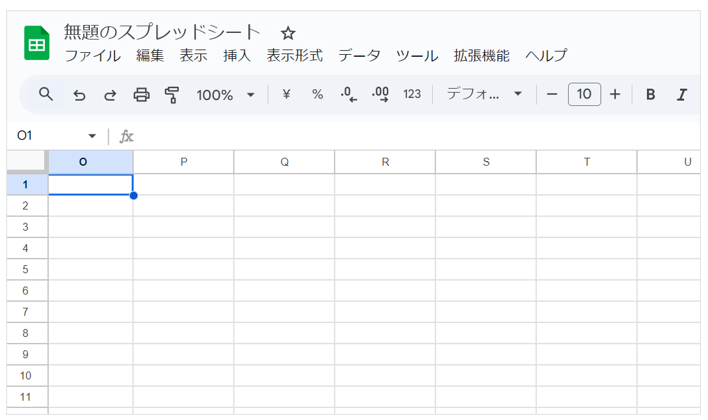Select column O header
The image size is (708, 420).
(x=91, y=162)
